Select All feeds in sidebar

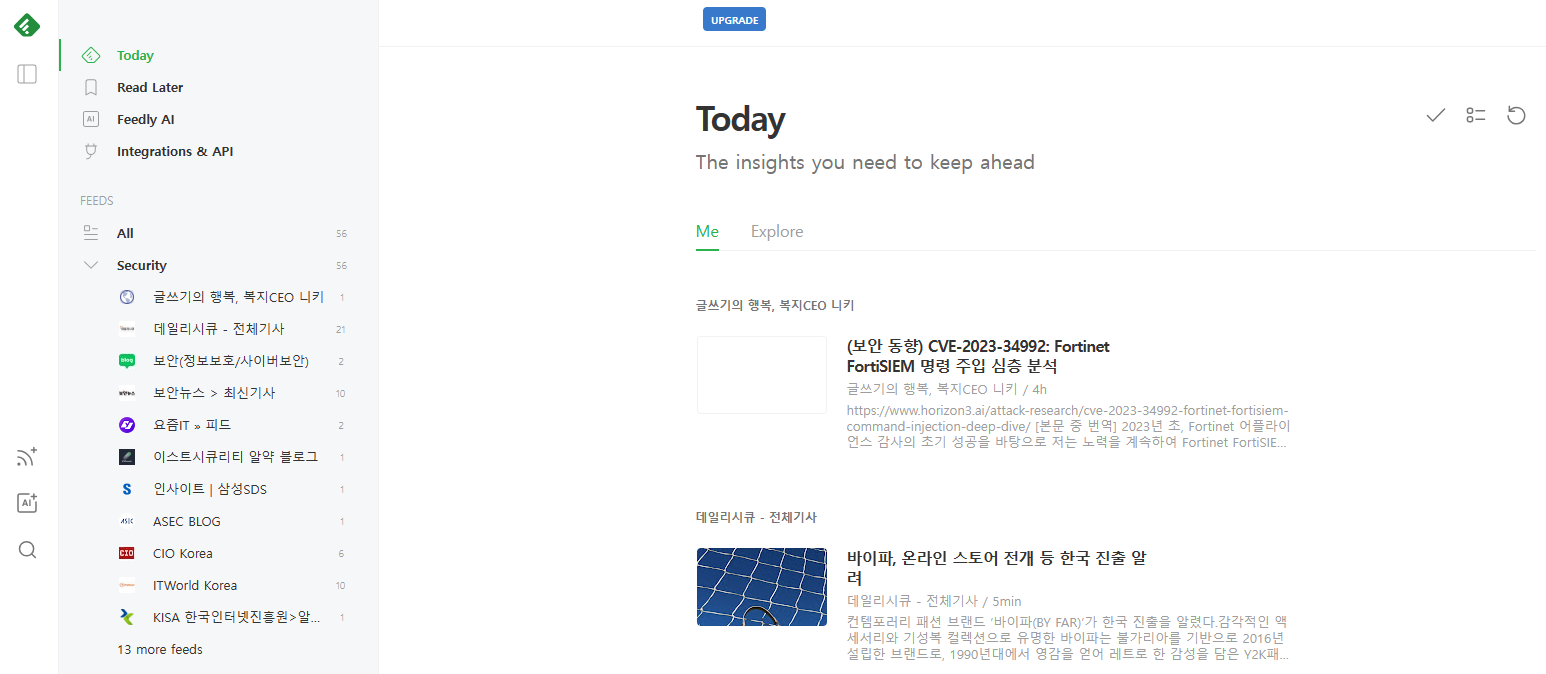click(x=125, y=233)
